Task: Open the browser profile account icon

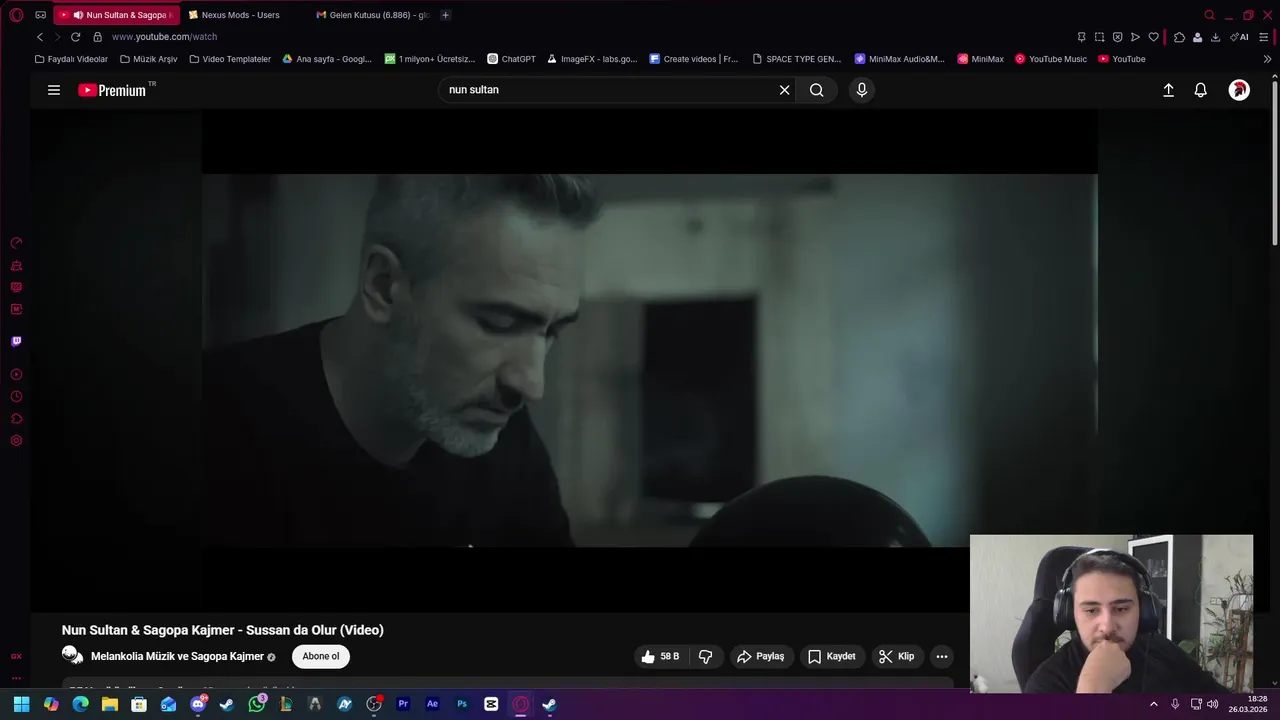Action: pos(1197,37)
